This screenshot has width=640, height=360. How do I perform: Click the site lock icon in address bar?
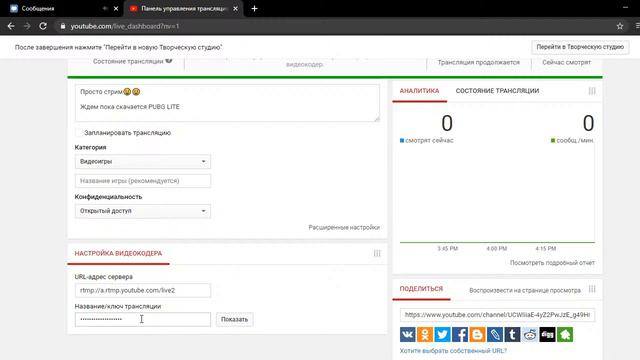click(62, 26)
